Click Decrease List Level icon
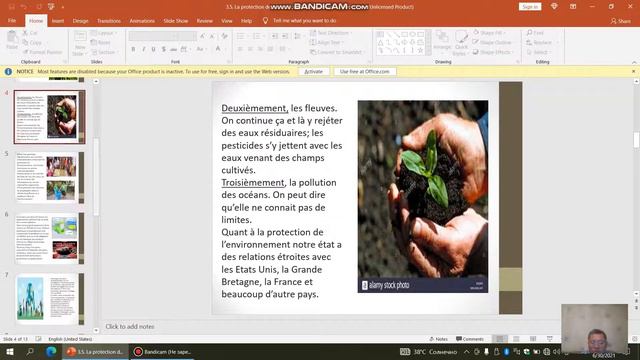Image resolution: width=640 pixels, height=360 pixels. 275,36
